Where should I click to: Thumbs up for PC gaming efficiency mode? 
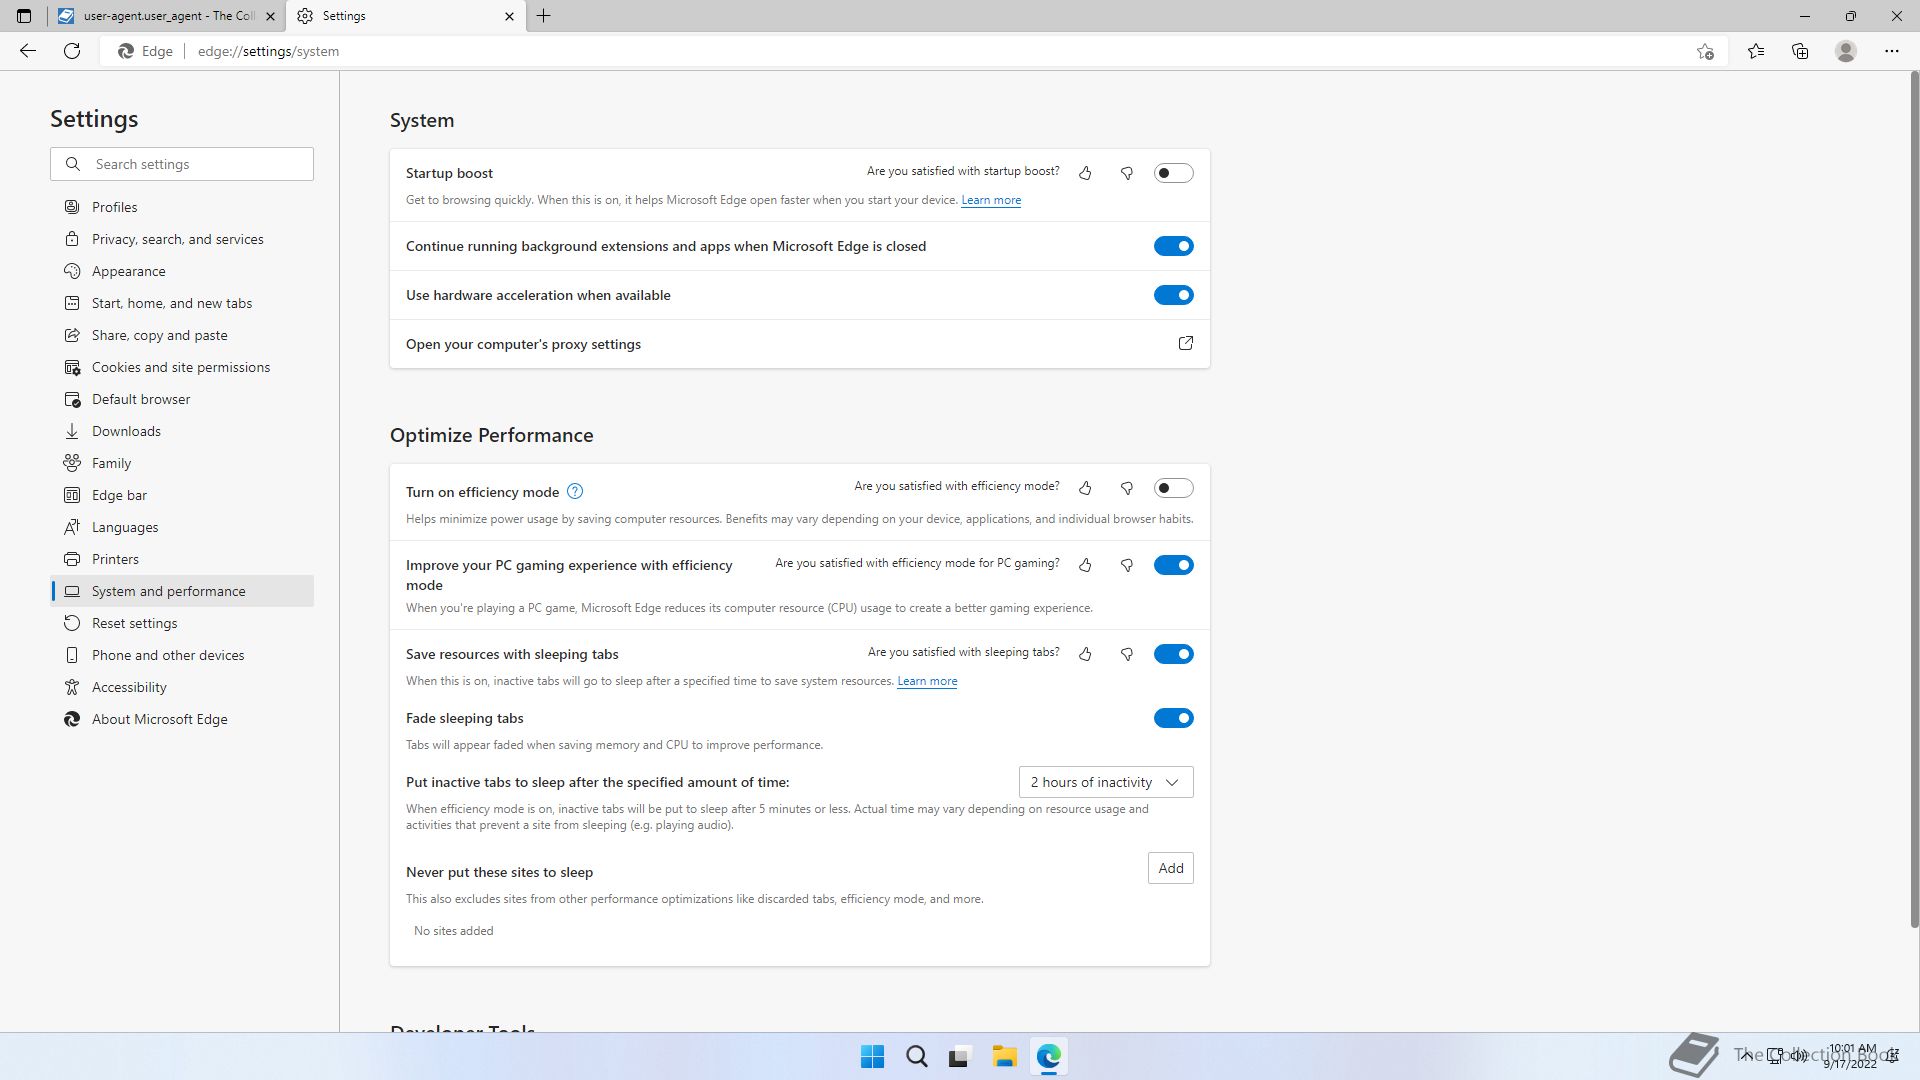coord(1085,565)
